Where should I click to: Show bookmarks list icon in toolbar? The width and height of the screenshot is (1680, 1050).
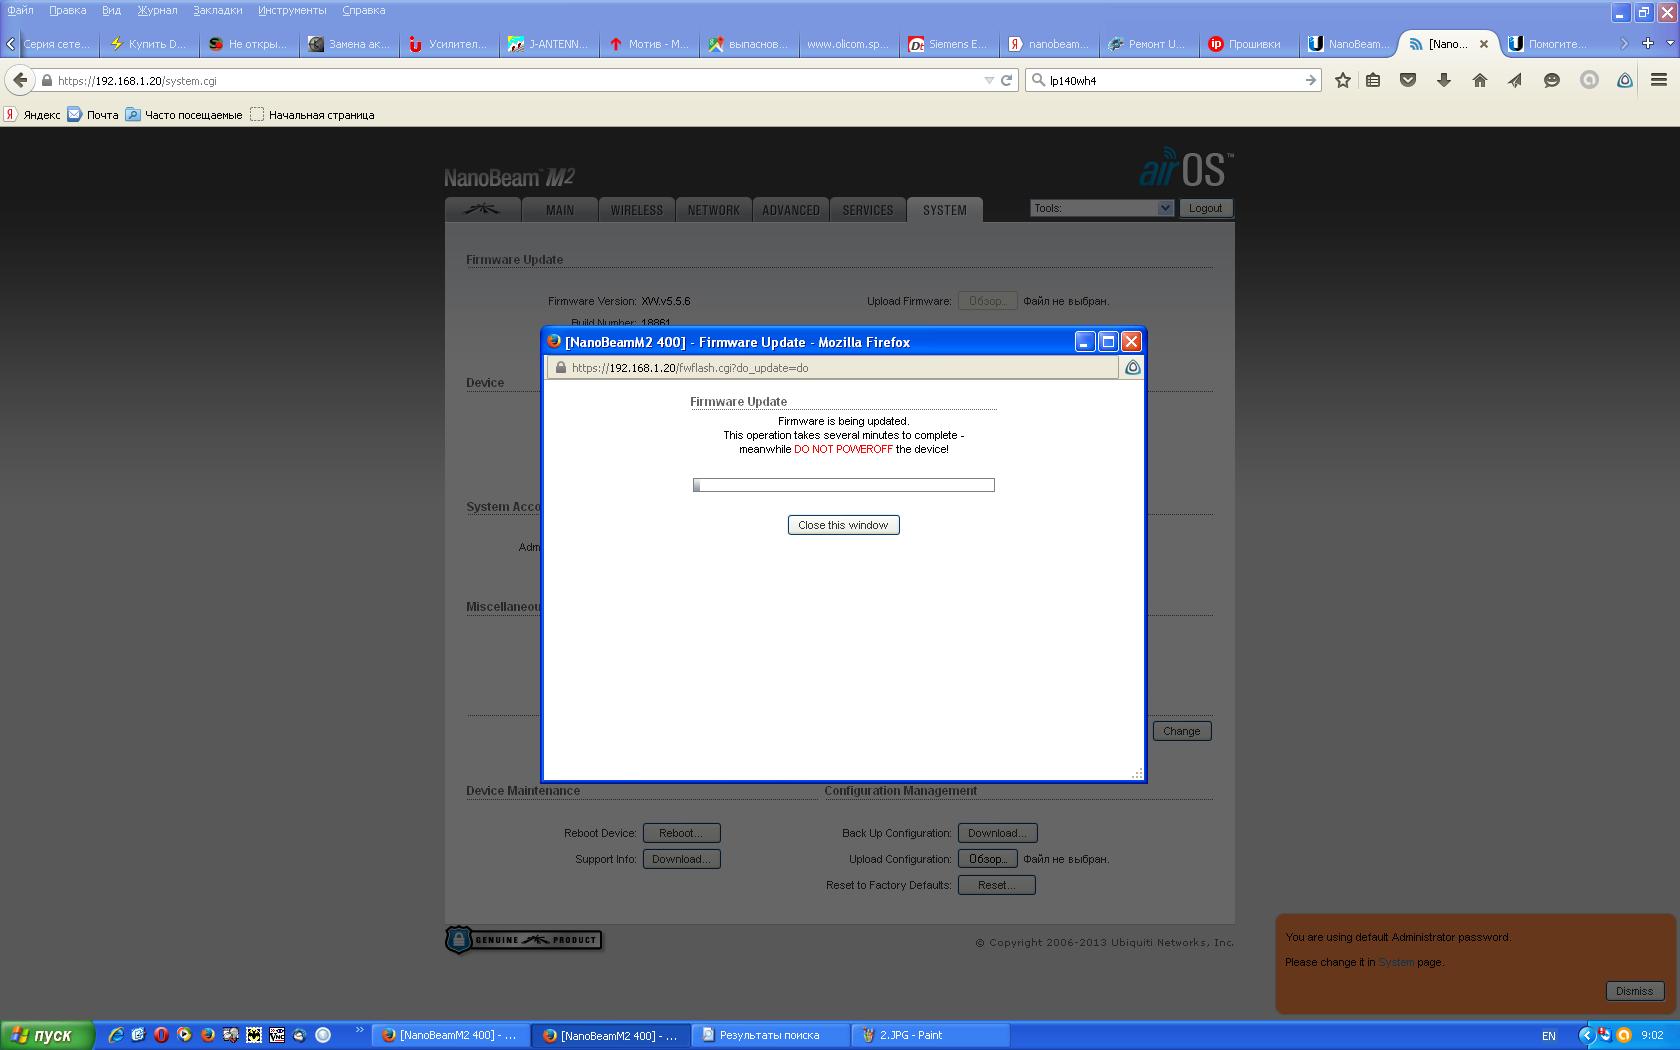click(x=1373, y=80)
